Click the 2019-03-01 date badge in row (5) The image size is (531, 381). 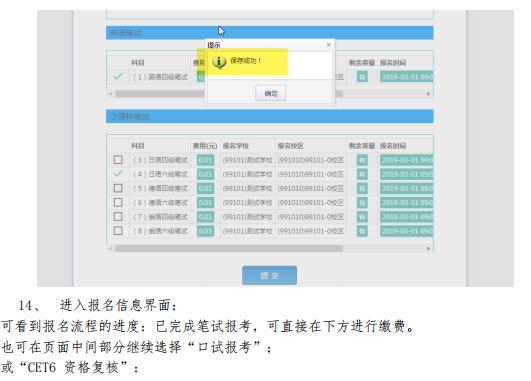coord(406,188)
